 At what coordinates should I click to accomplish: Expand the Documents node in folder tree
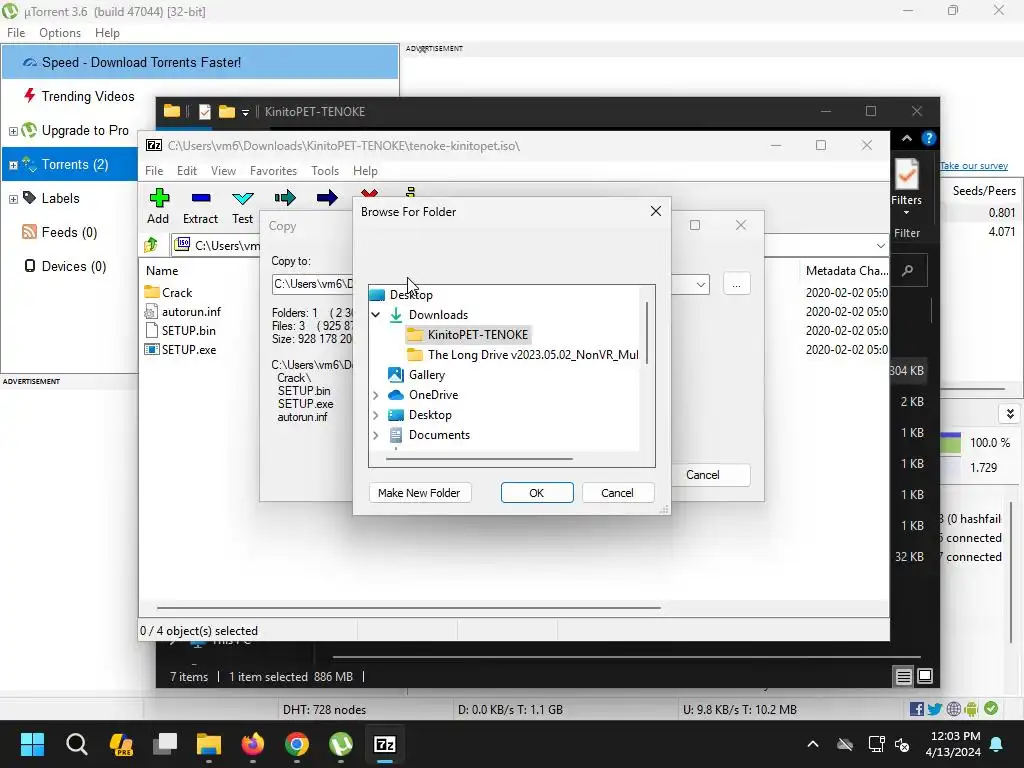(376, 435)
